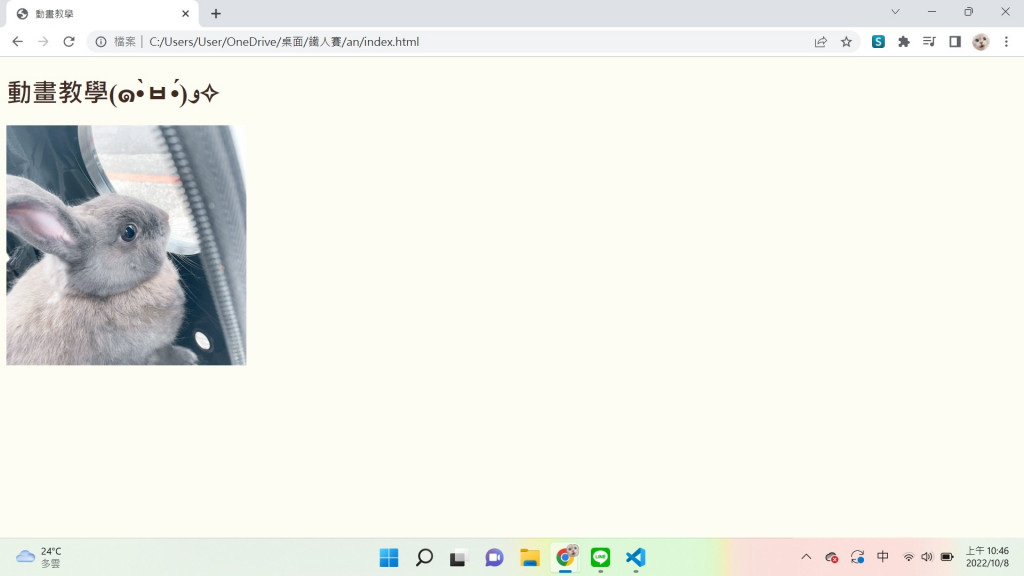Screen dimensions: 1024x576
Task: Close the 動畫教學 tab
Action: click(185, 14)
